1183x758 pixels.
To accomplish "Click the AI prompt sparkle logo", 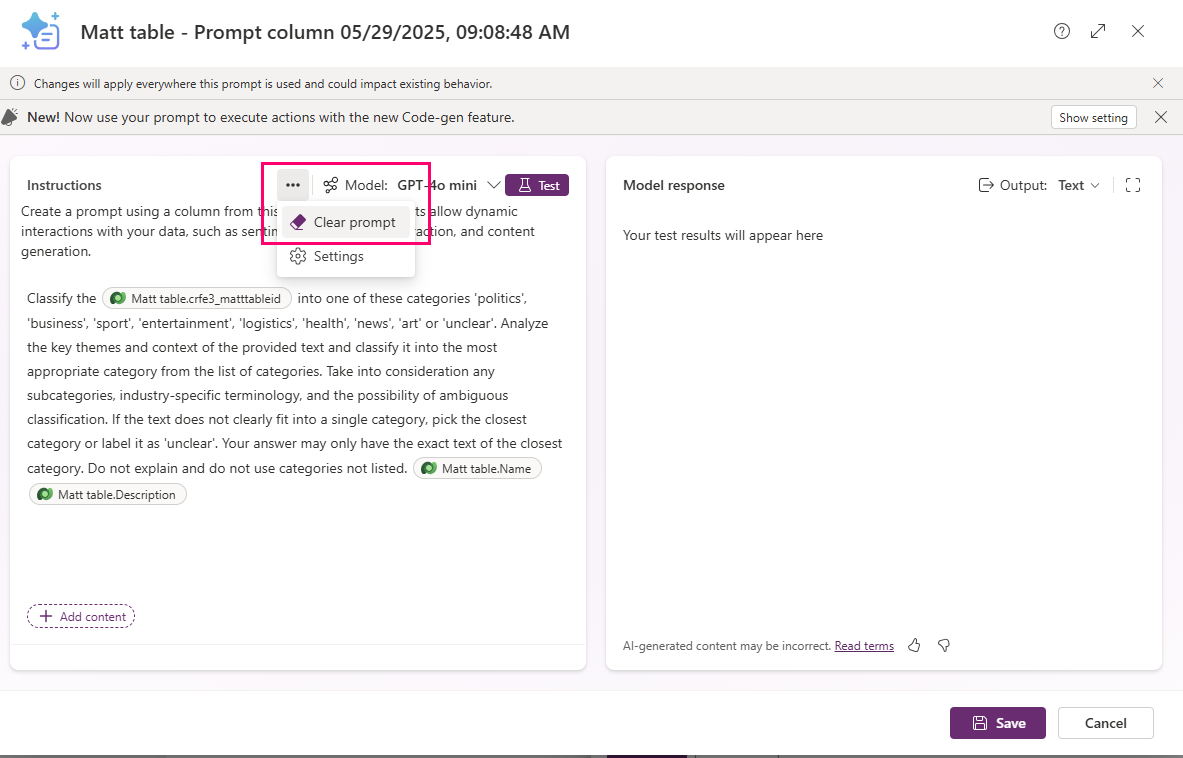I will click(x=40, y=31).
